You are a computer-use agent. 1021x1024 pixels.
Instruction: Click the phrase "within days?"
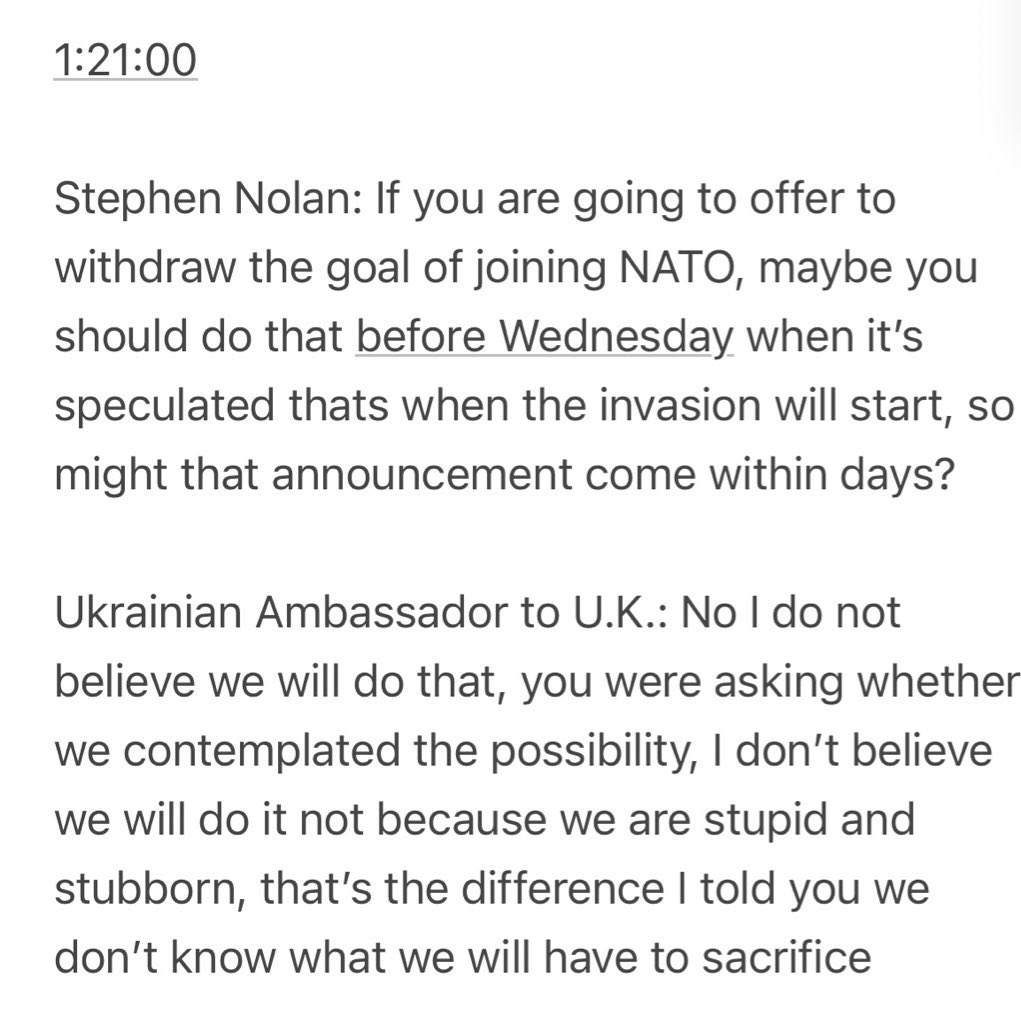click(832, 475)
